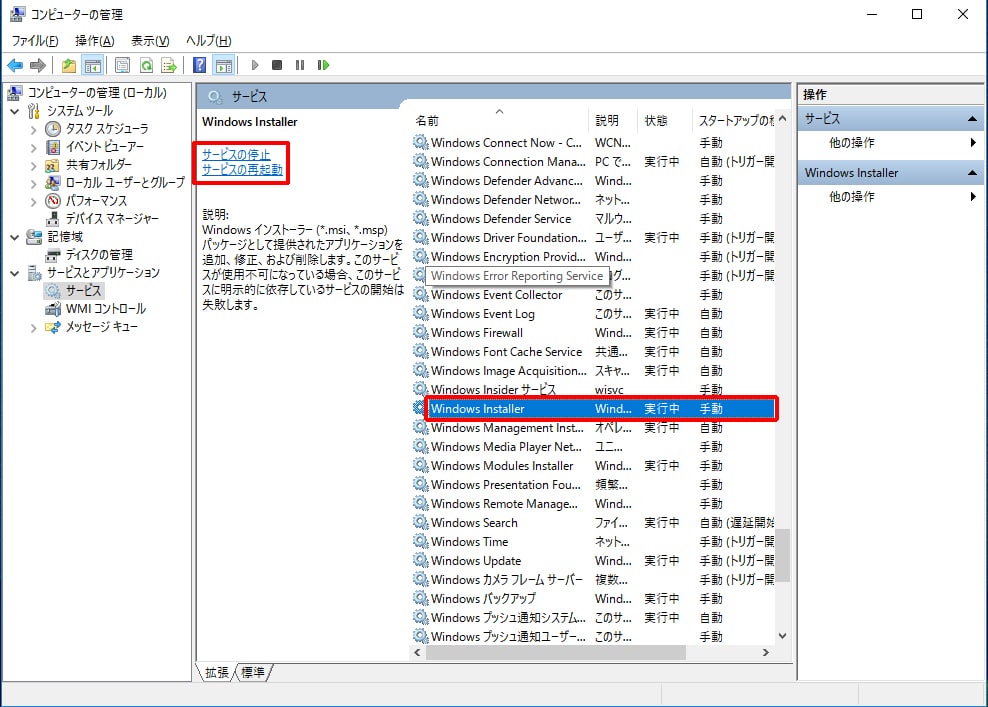The image size is (988, 707).
Task: Collapse the 記憶域 tree node
Action: [14, 238]
